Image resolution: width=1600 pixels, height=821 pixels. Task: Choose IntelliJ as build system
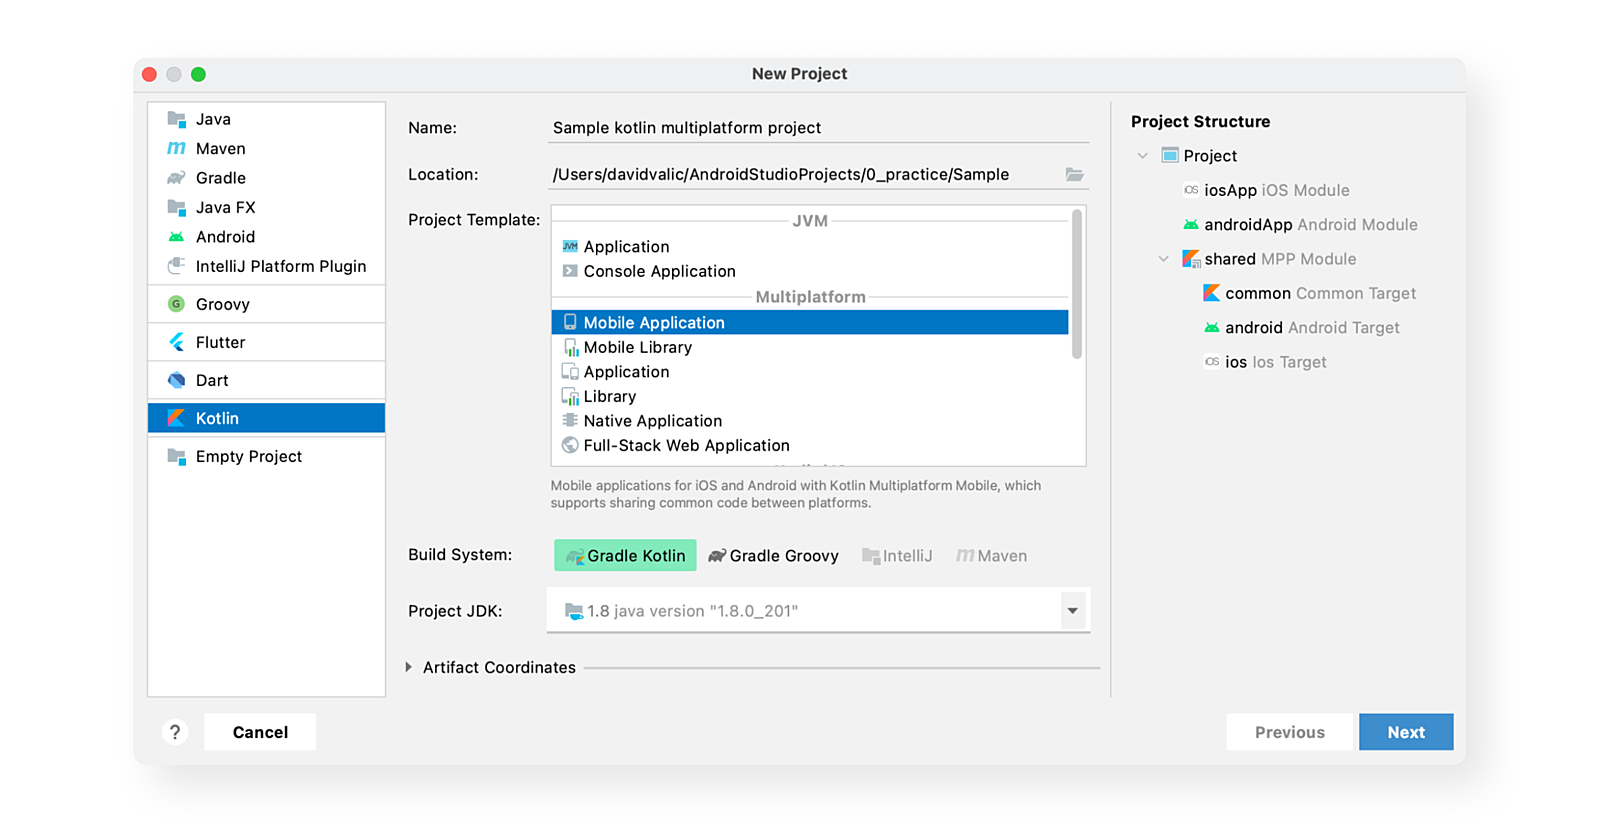[x=897, y=556]
